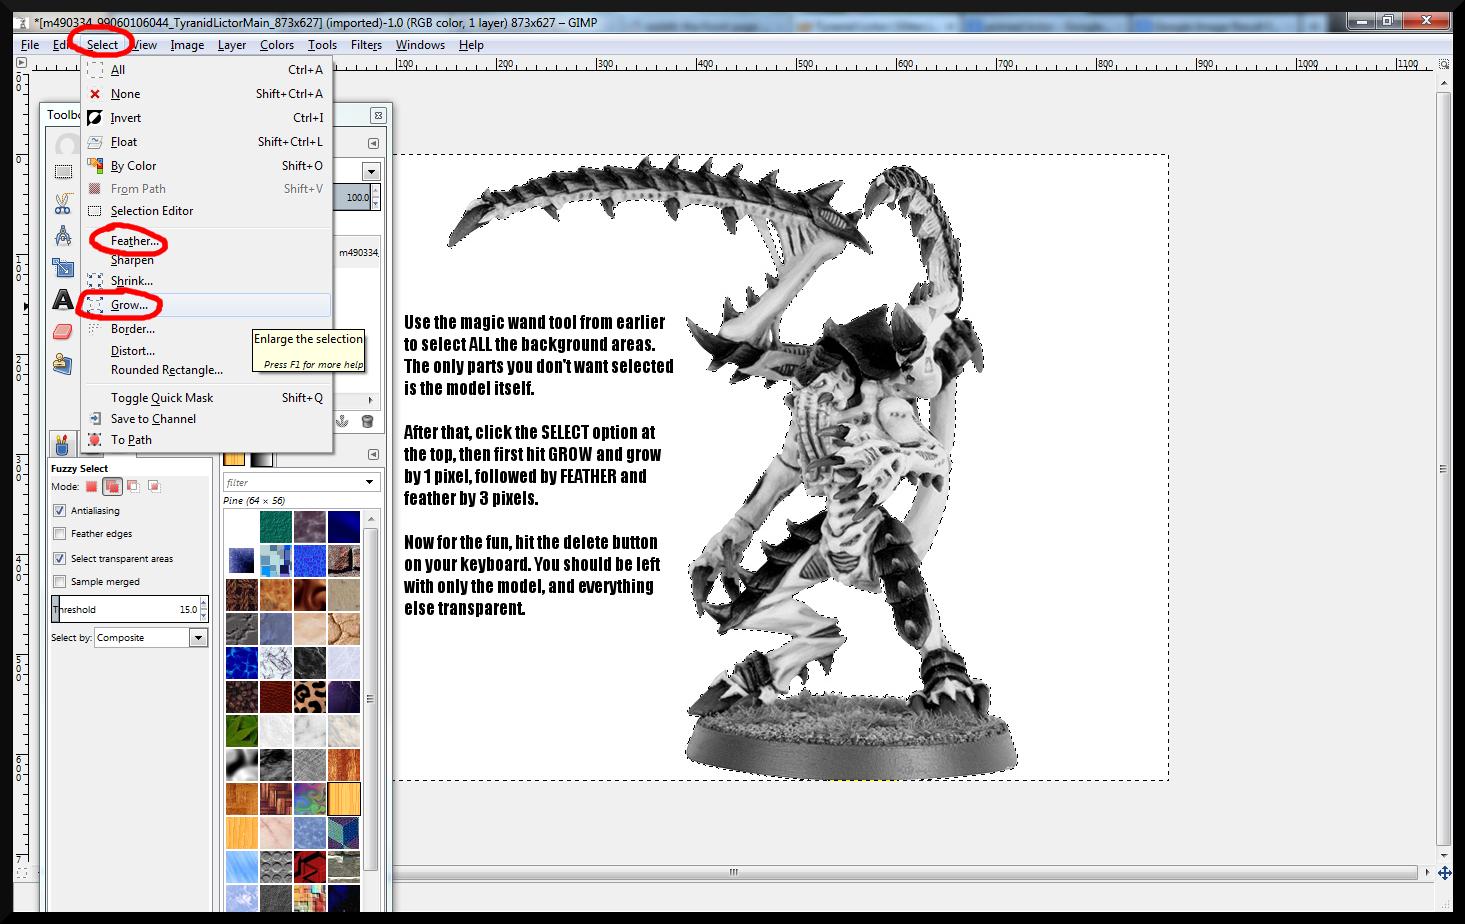This screenshot has width=1465, height=924.
Task: Choose To Path entry
Action: tap(206, 440)
